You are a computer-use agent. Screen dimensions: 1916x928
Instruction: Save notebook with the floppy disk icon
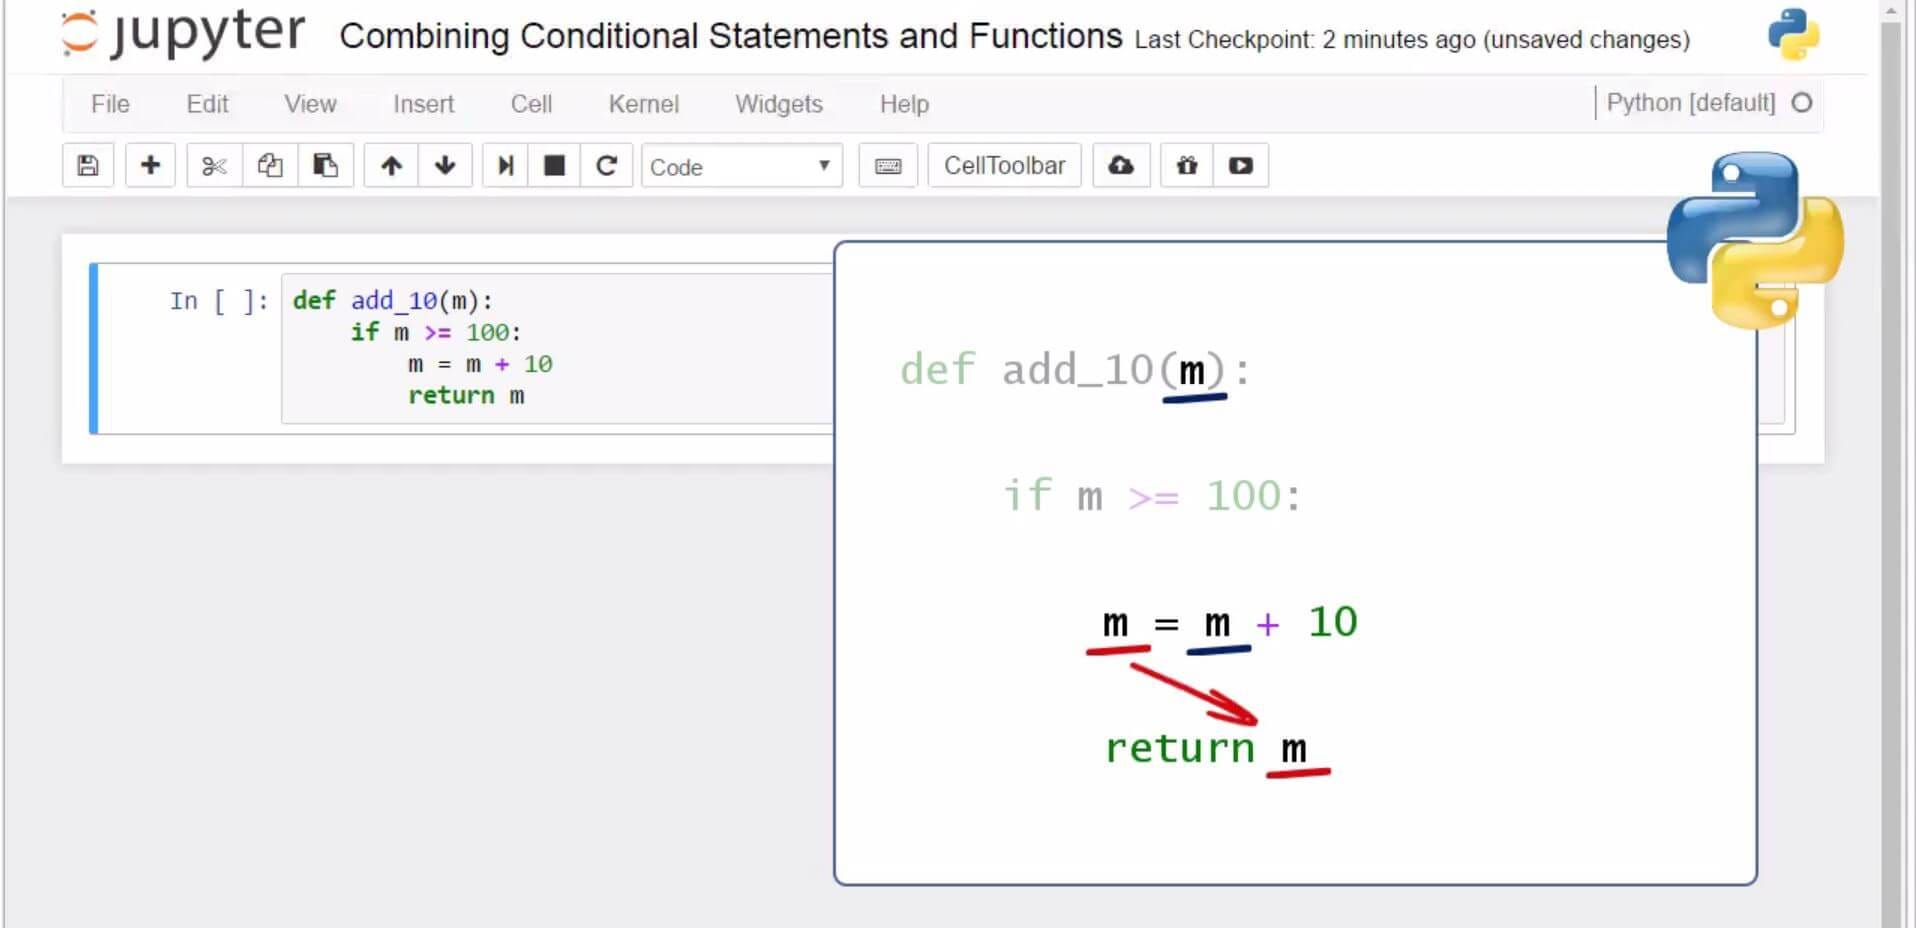point(88,166)
